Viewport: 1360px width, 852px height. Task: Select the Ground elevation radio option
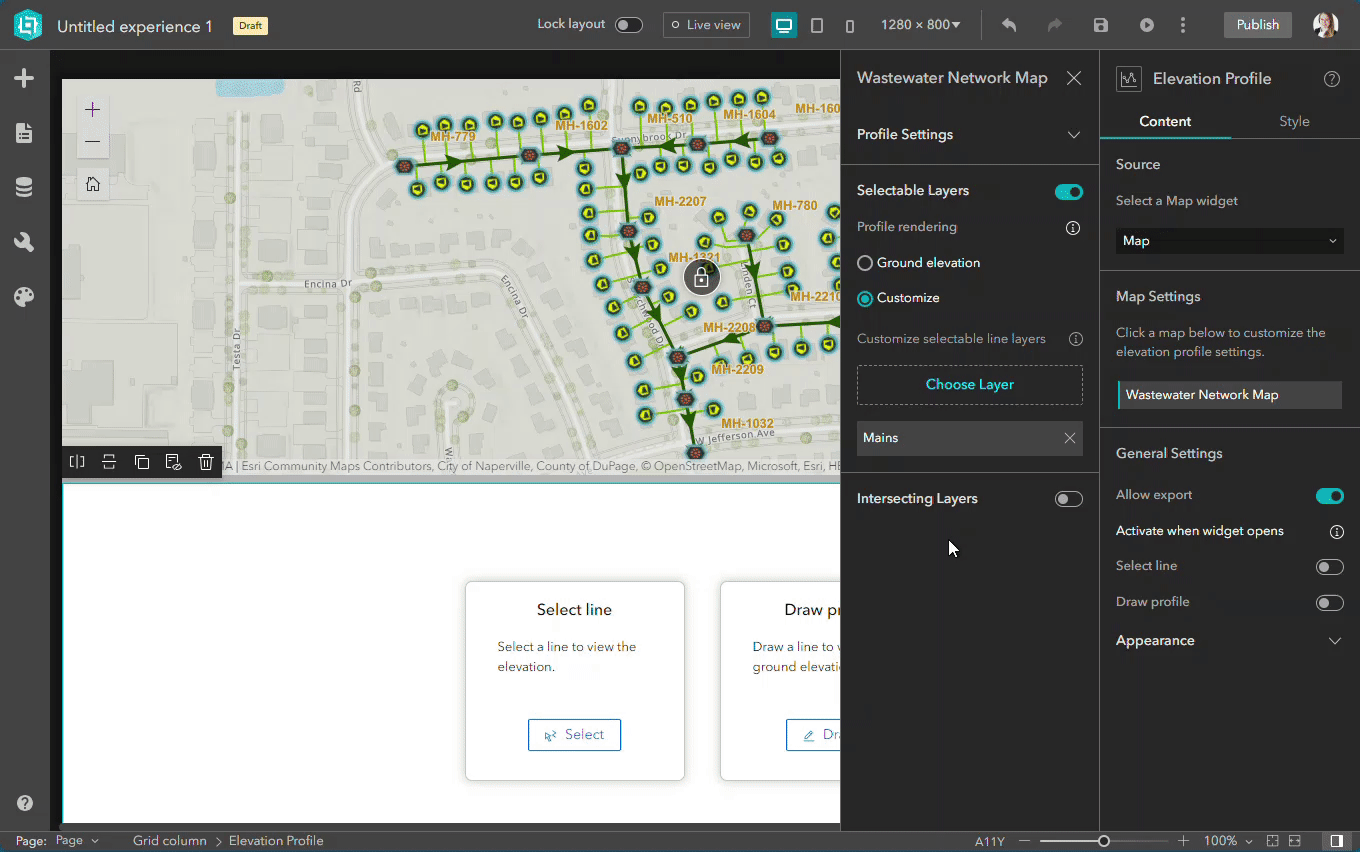coord(865,263)
